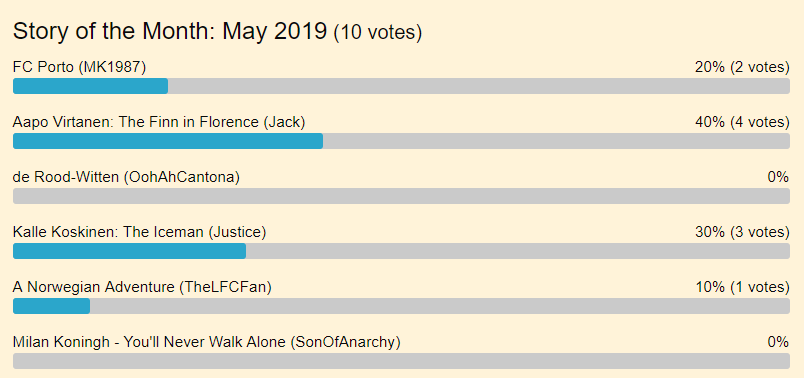Screen dimensions: 804x378
Task: Choose the Kalle Koskinen: The Iceman (Justice) entry
Action: pos(139,232)
